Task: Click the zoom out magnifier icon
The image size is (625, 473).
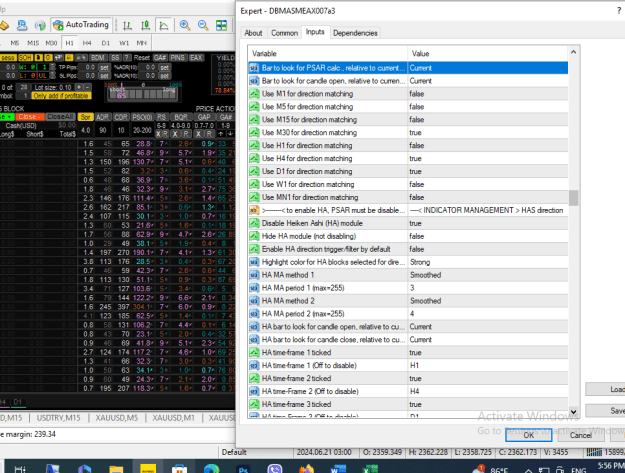Action: pos(203,26)
